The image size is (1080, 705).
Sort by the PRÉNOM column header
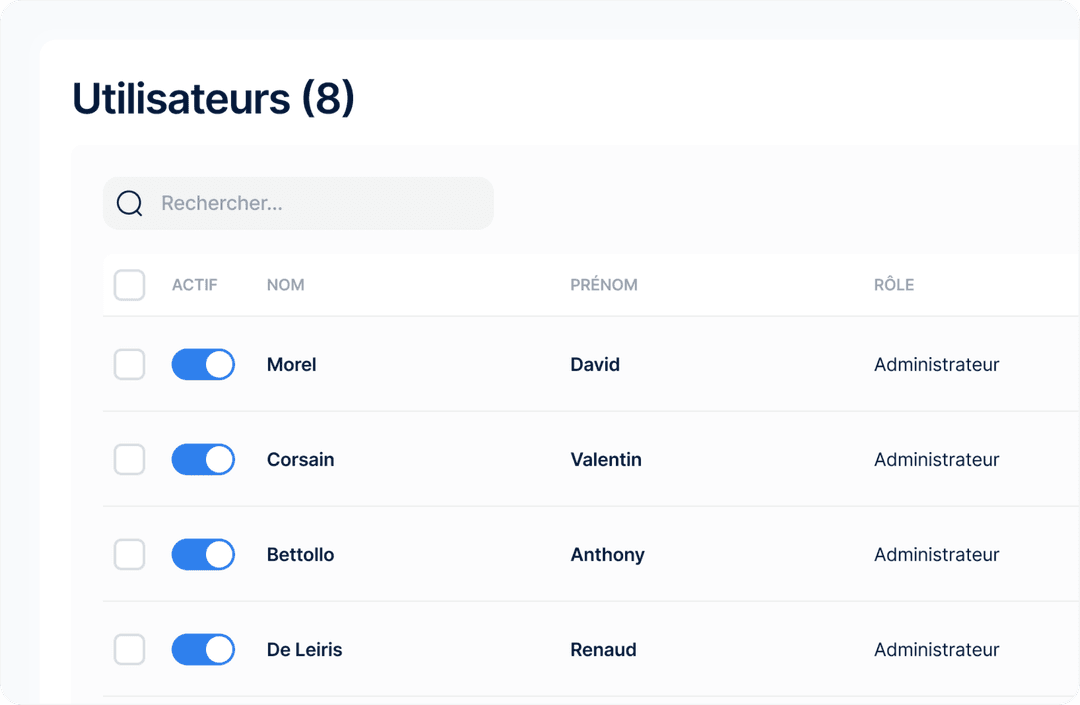(x=603, y=285)
